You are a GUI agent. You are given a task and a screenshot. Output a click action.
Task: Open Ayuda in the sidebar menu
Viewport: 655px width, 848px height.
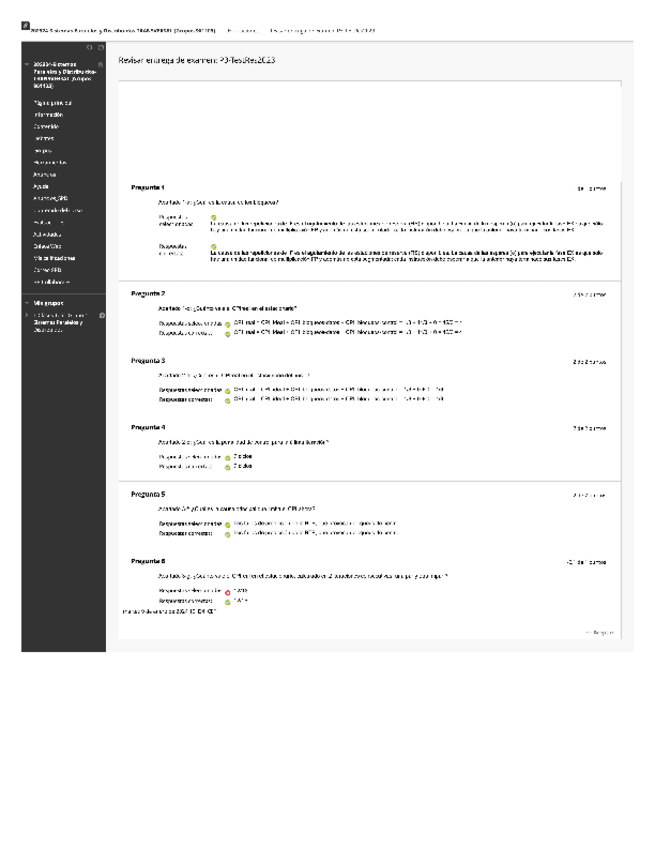pyautogui.click(x=41, y=187)
